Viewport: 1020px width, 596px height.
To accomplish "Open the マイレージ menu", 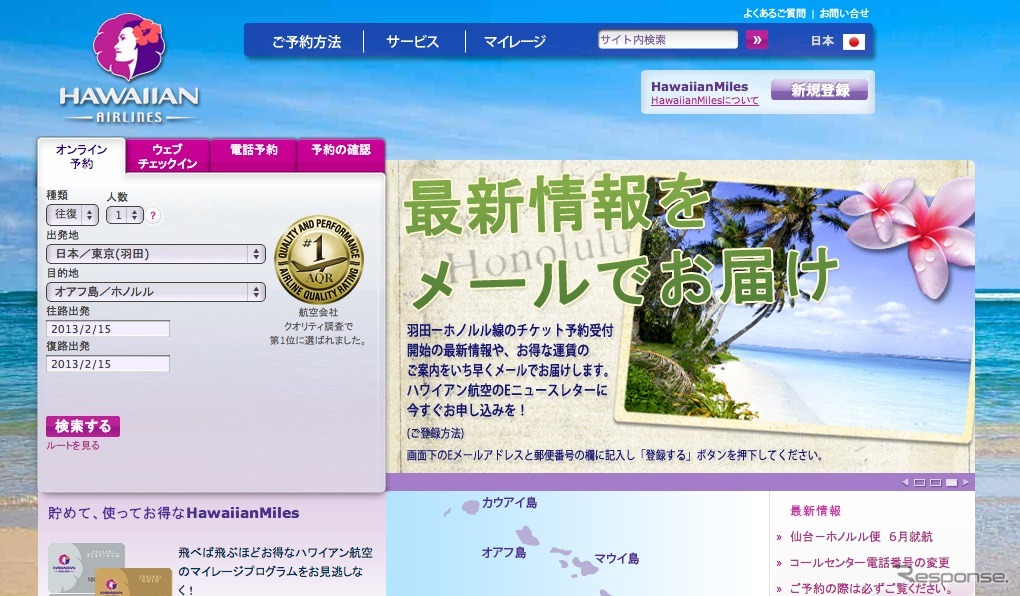I will coord(515,42).
